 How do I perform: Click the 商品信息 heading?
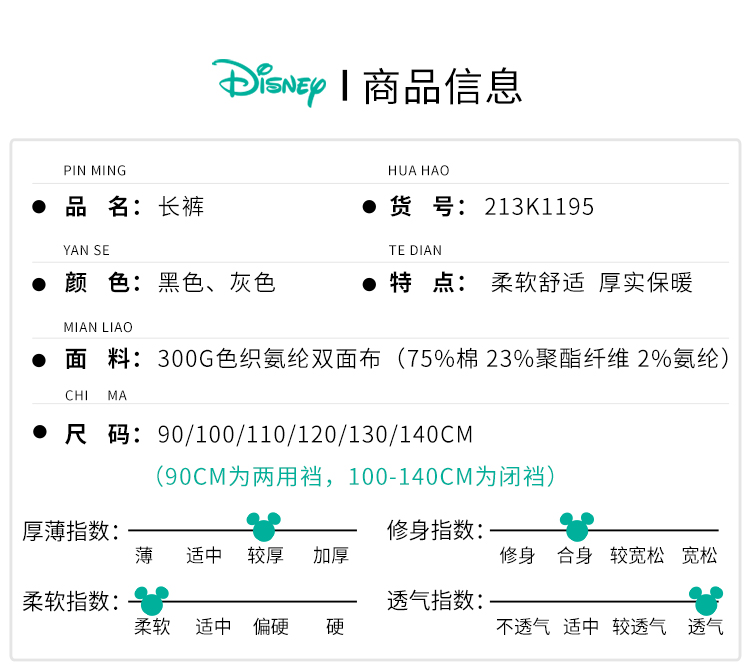click(x=442, y=86)
